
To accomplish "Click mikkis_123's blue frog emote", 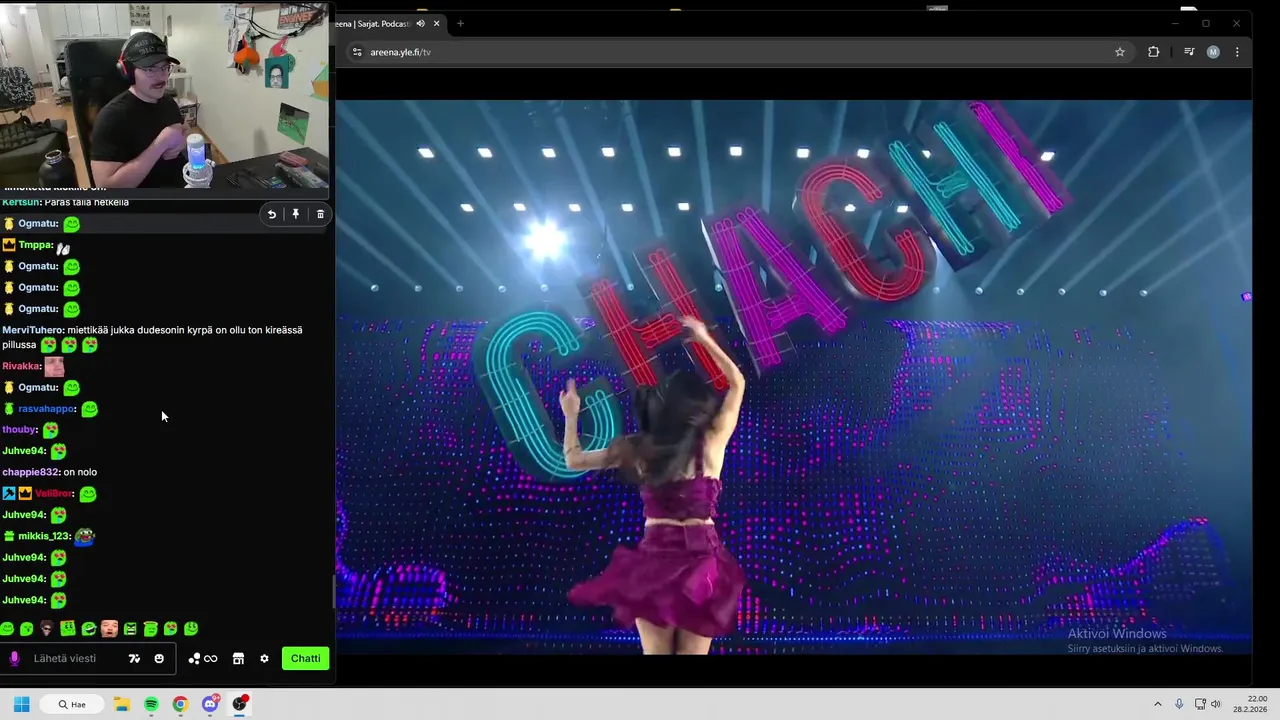I will click(85, 536).
